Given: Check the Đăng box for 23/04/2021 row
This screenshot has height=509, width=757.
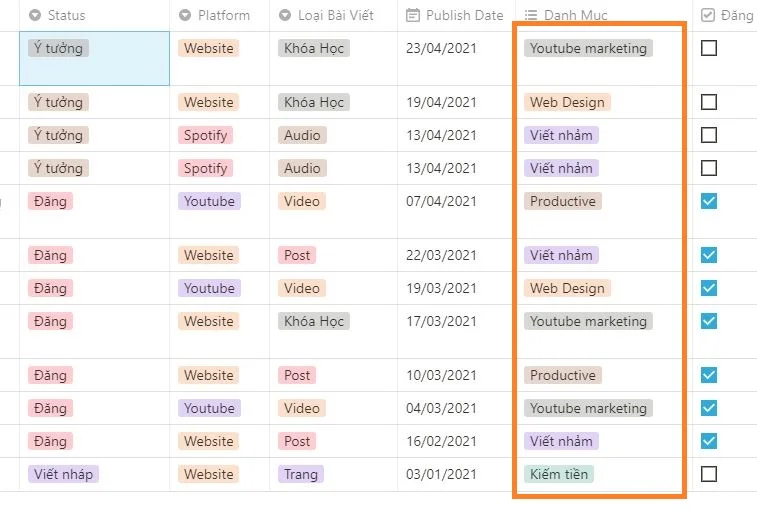Looking at the screenshot, I should coord(709,48).
